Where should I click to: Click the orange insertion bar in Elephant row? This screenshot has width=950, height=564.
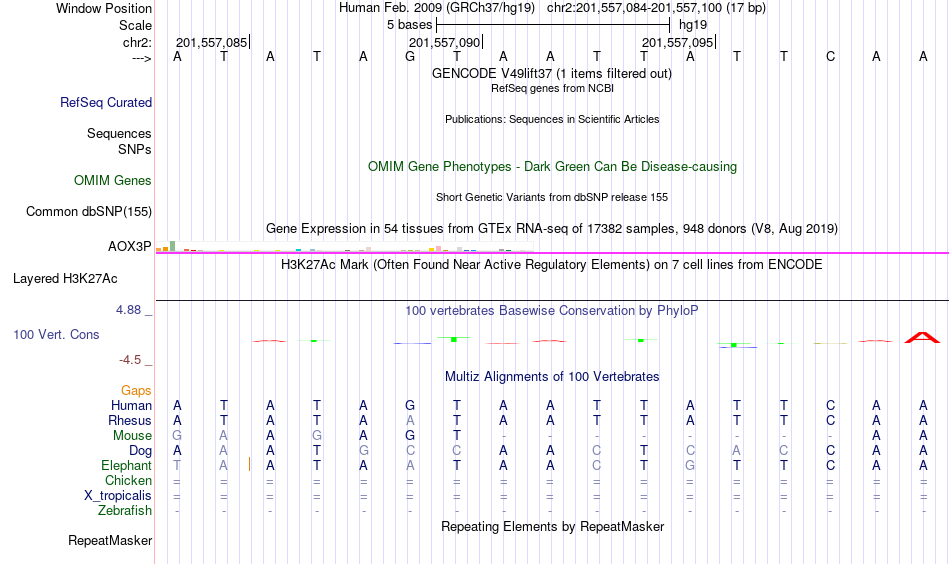point(250,465)
